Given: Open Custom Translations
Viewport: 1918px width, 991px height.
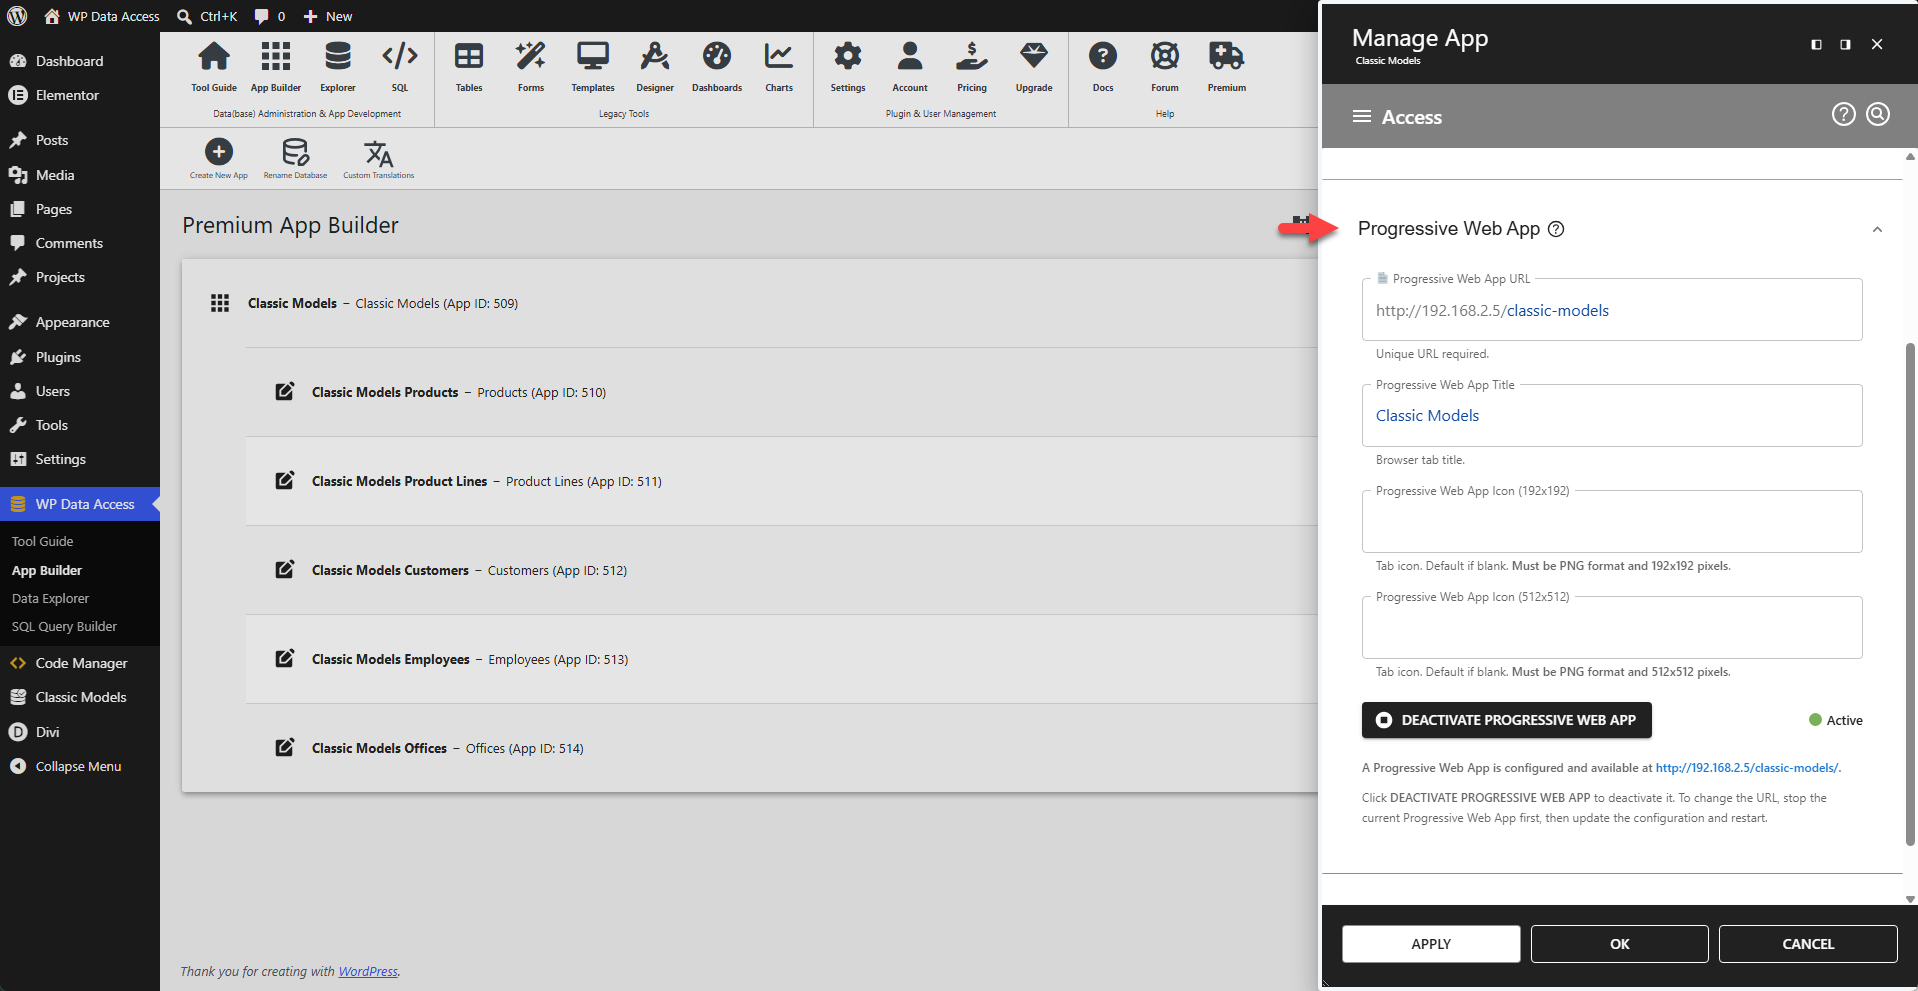Looking at the screenshot, I should (x=379, y=158).
